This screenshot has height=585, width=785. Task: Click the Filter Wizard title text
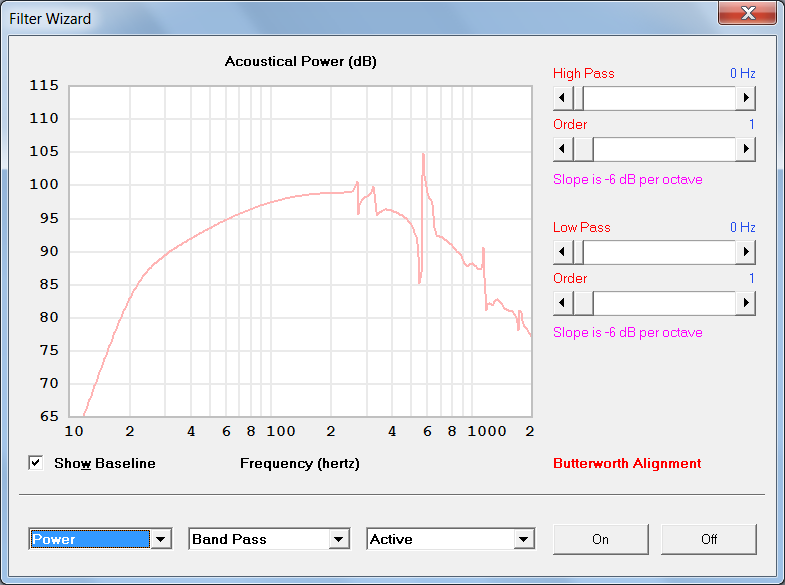[x=50, y=19]
